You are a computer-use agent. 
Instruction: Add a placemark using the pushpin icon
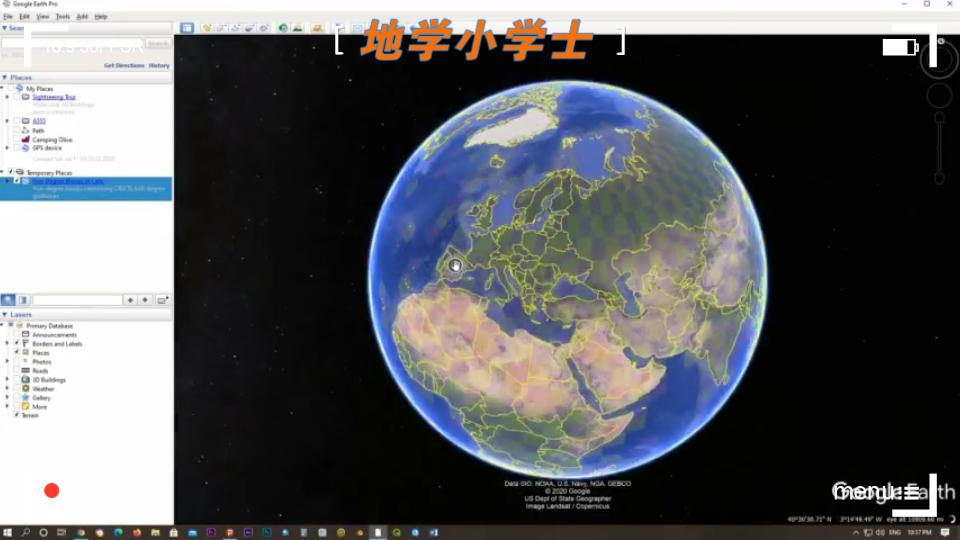[207, 28]
